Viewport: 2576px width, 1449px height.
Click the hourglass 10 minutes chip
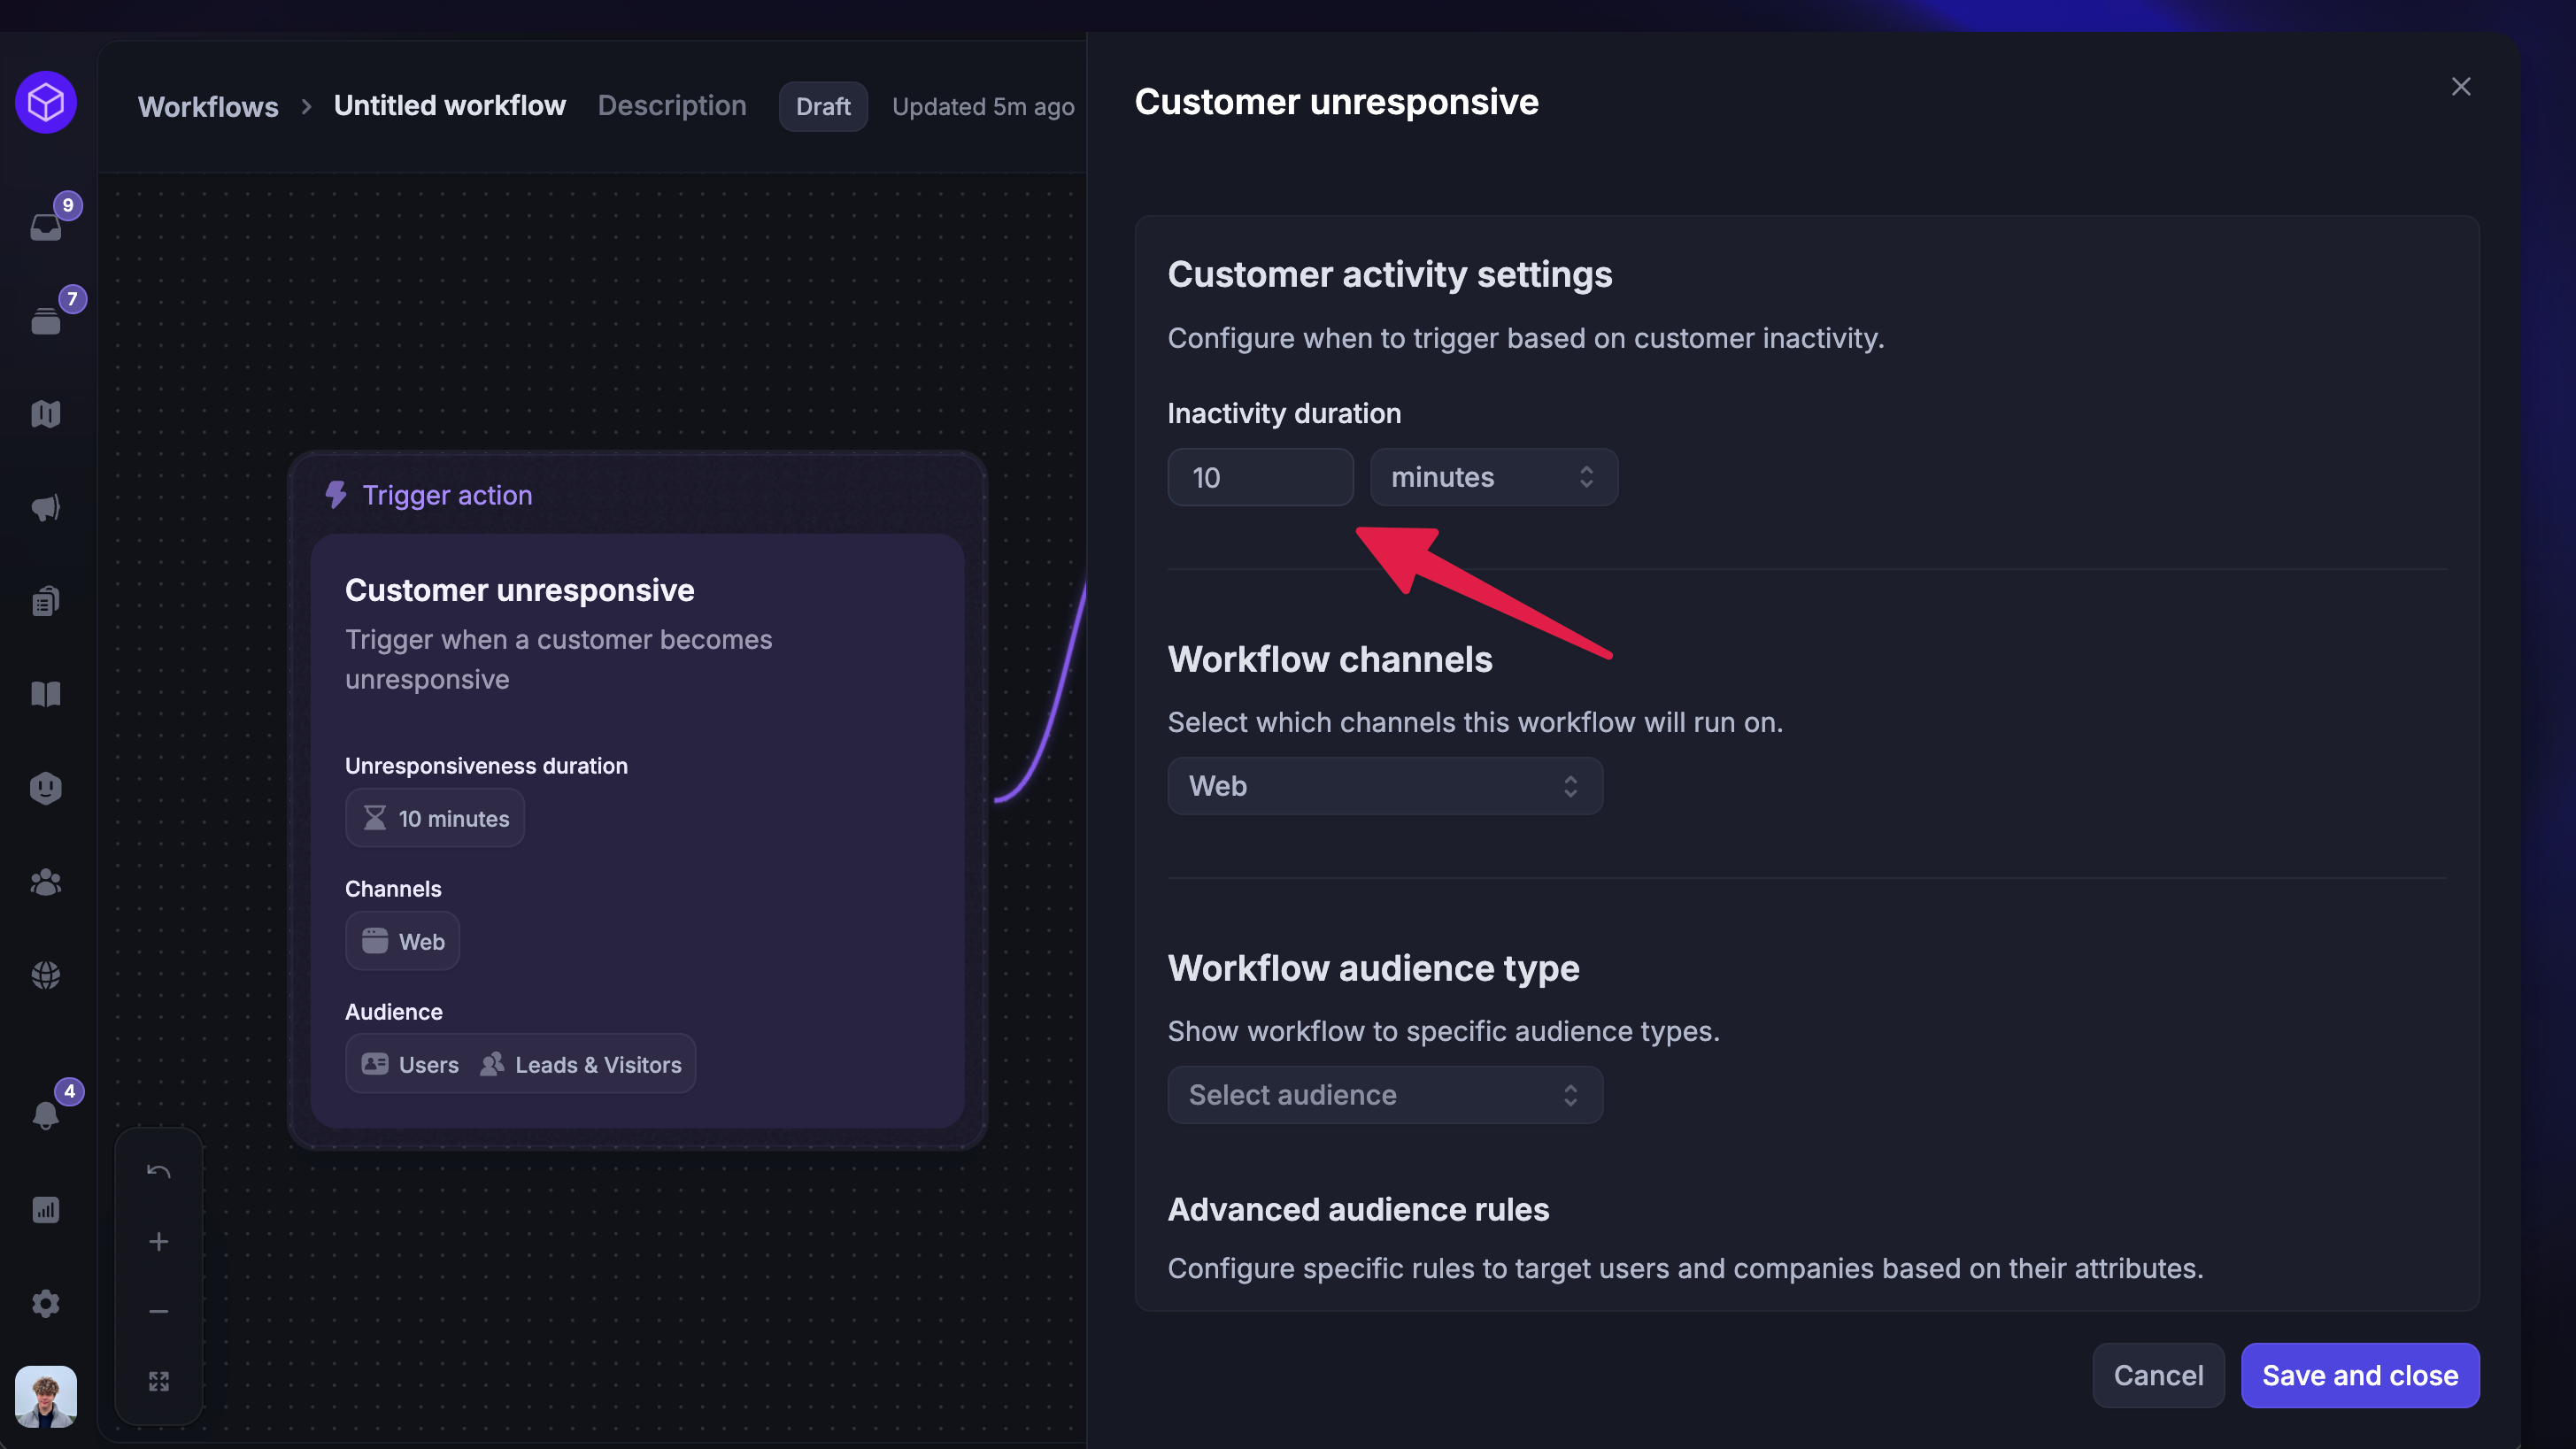click(x=435, y=818)
